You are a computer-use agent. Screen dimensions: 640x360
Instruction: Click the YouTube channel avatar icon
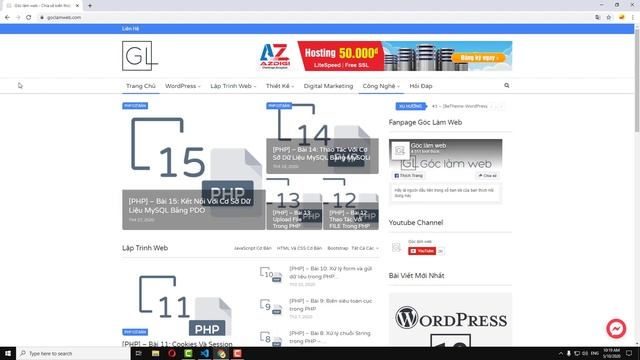396,247
